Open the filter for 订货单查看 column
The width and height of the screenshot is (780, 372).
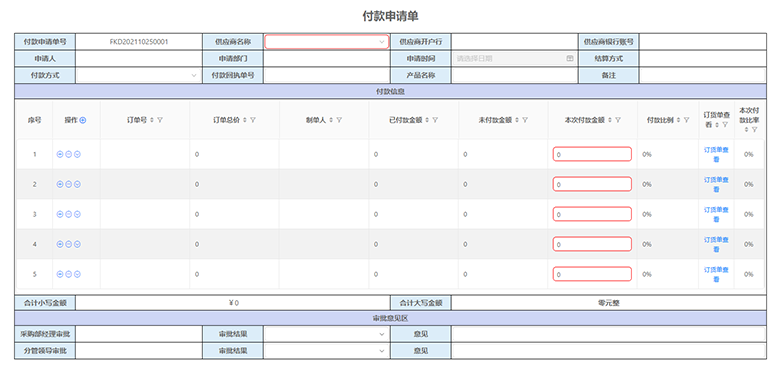pyautogui.click(x=725, y=125)
